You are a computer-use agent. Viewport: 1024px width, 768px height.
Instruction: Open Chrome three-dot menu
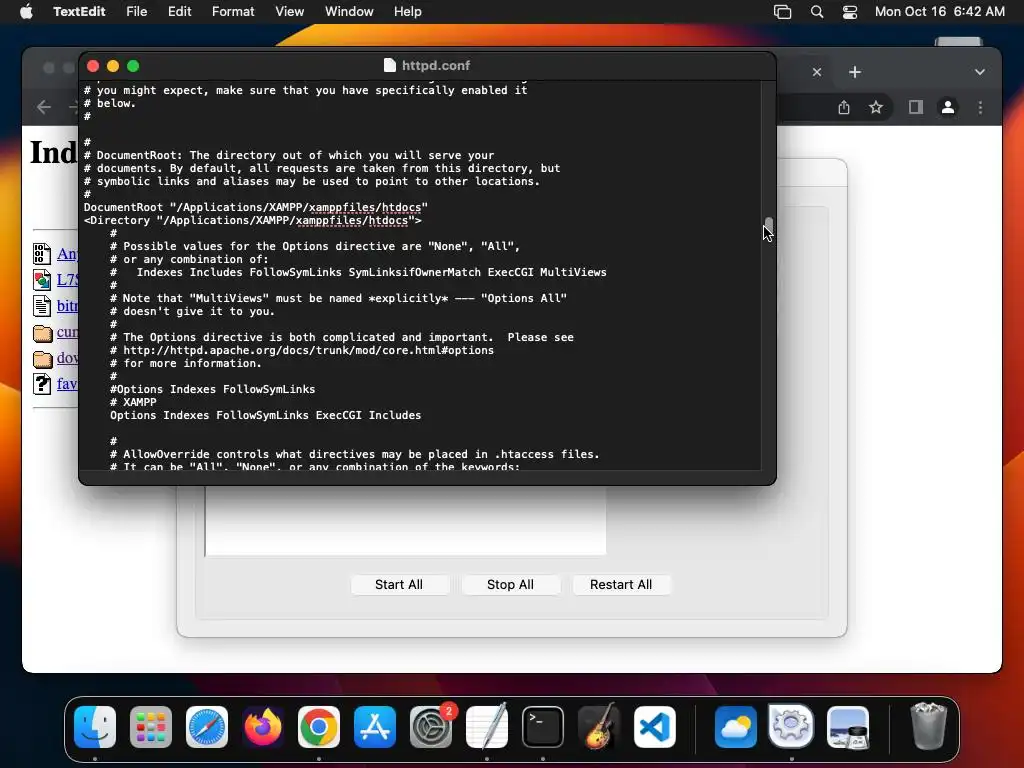(980, 107)
